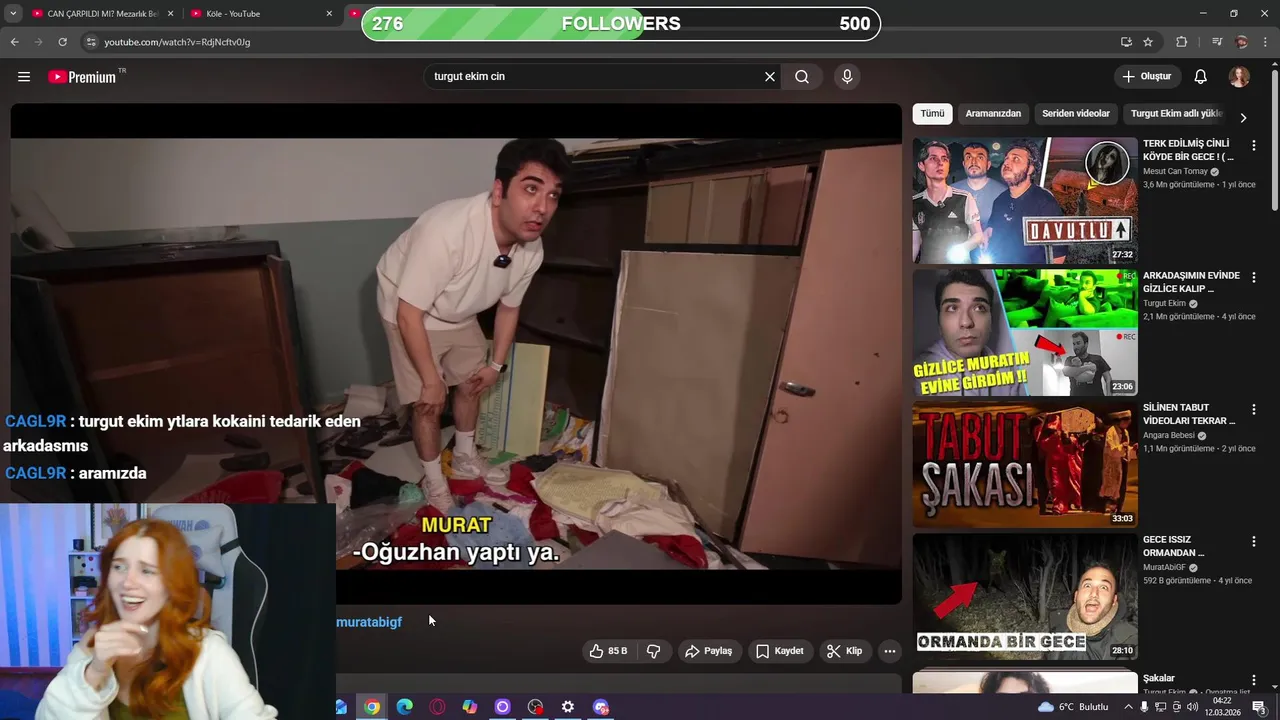Dislike the video with thumbs-down

pyautogui.click(x=654, y=651)
